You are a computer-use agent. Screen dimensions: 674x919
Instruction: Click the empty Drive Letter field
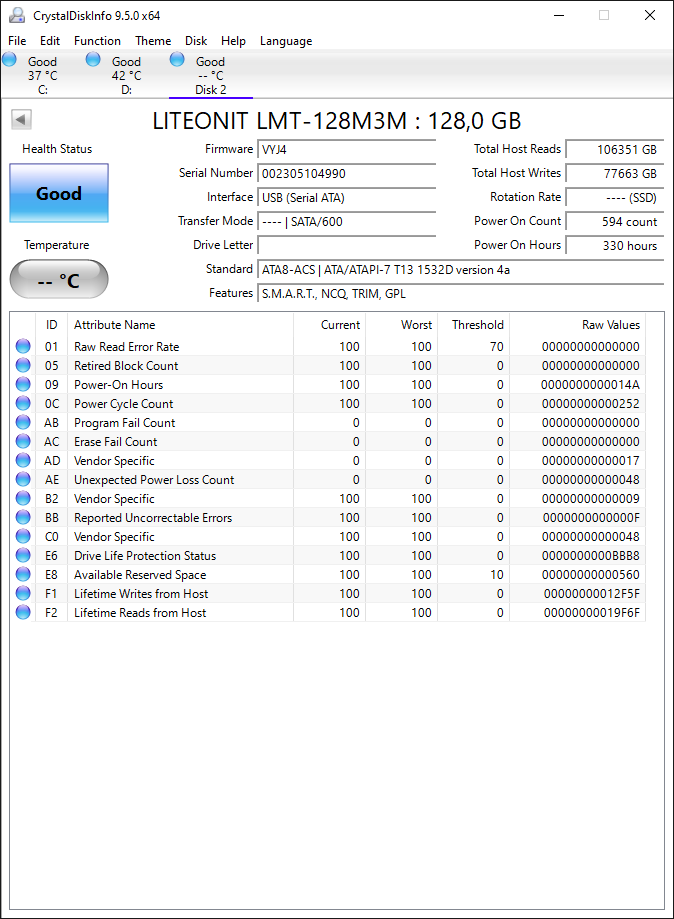click(x=346, y=246)
